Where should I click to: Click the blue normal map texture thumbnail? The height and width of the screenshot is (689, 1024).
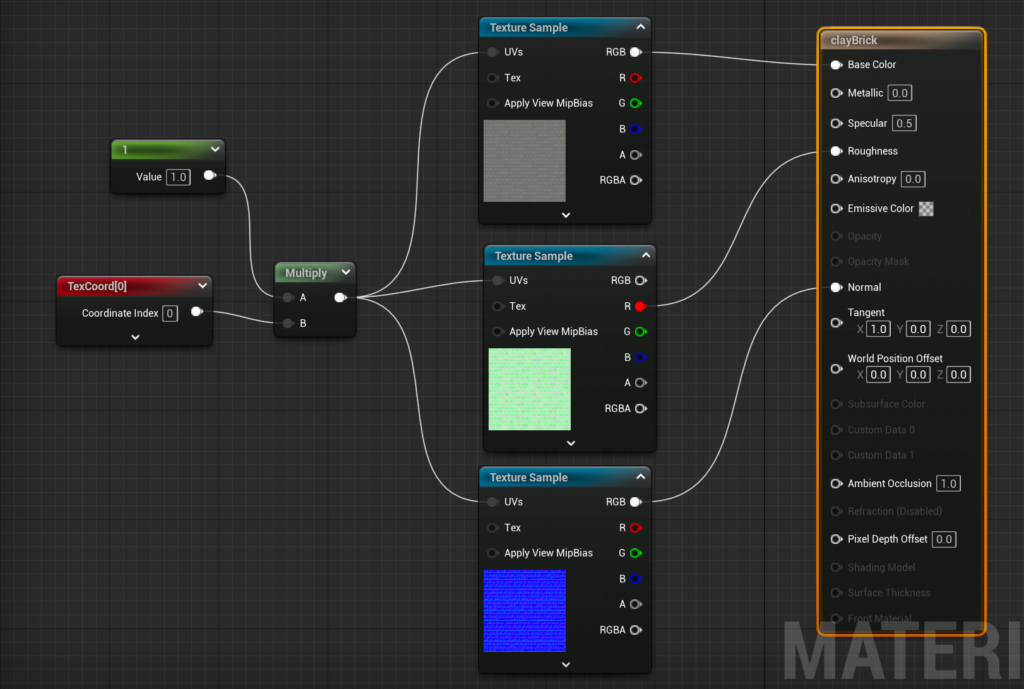tap(524, 610)
